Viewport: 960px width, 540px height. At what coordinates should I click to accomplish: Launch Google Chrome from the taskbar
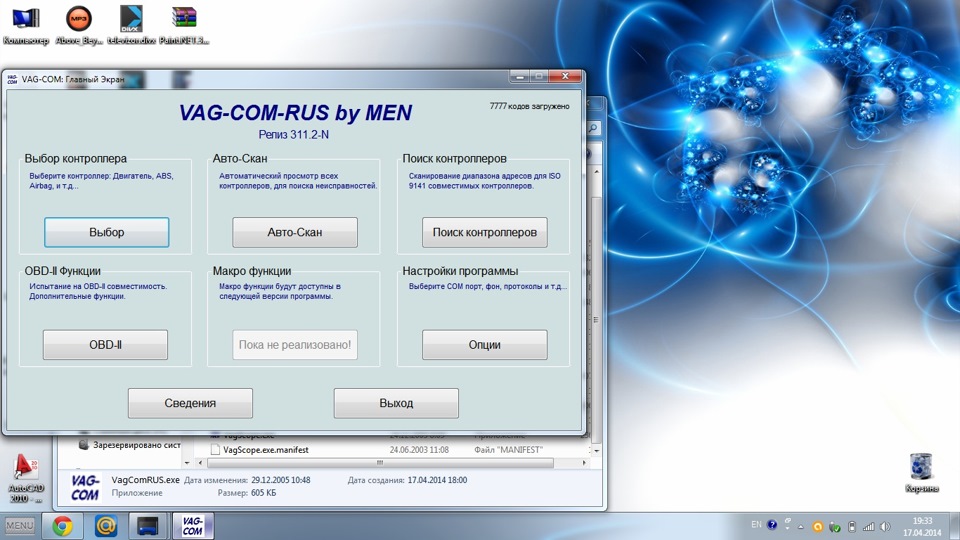point(62,526)
